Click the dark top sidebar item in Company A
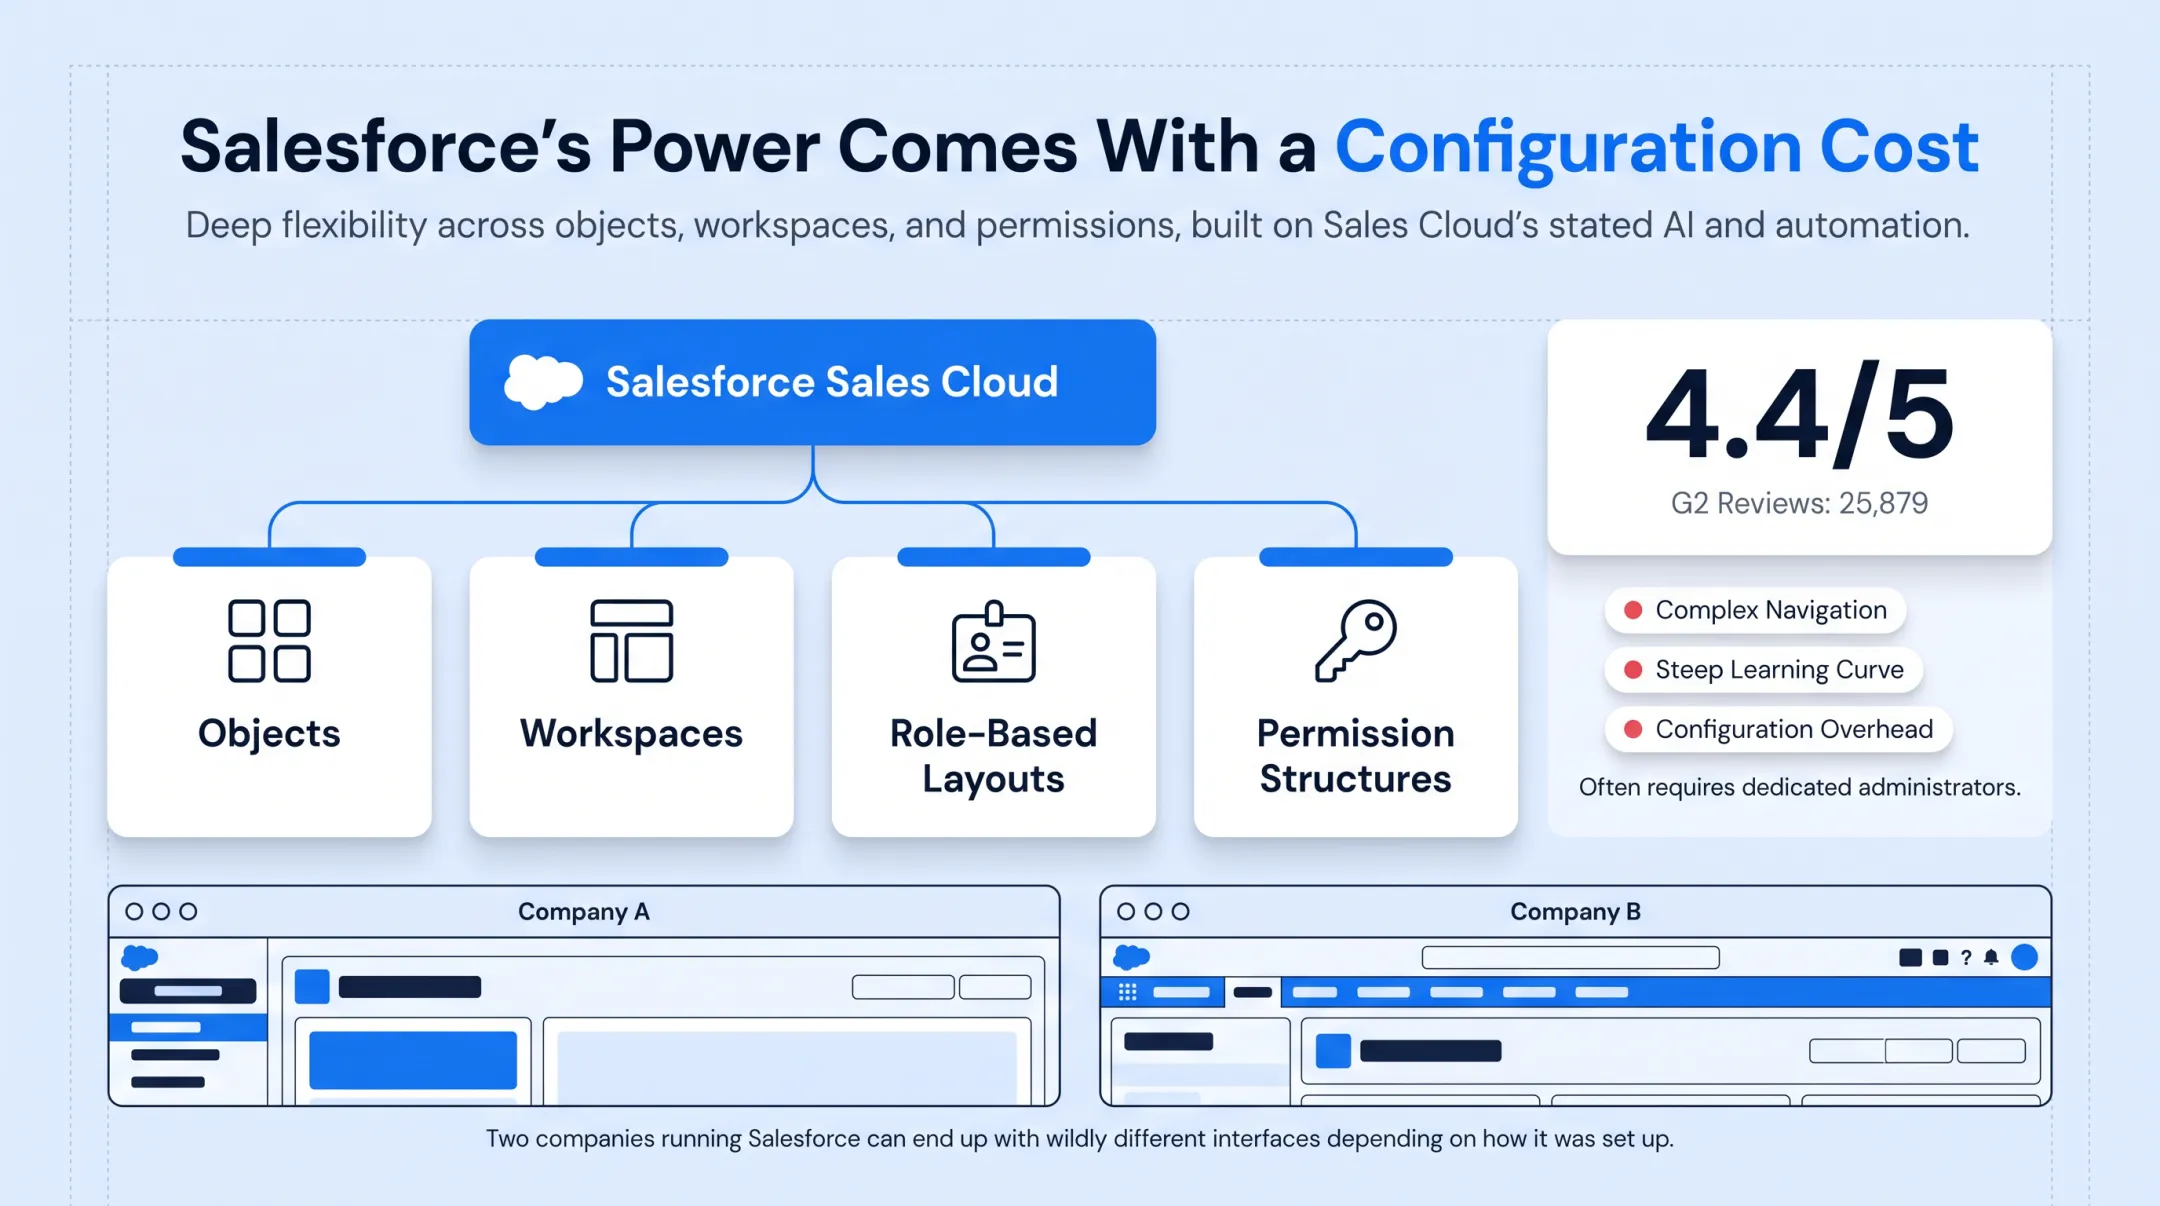The height and width of the screenshot is (1206, 2160). click(x=188, y=991)
